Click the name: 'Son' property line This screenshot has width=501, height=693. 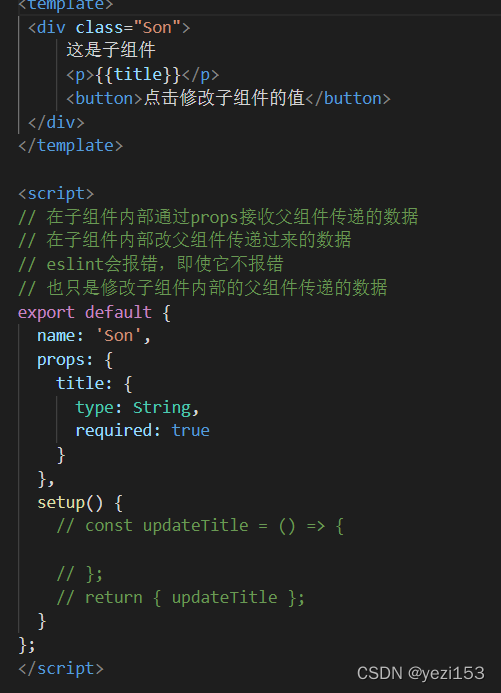[x=94, y=336]
